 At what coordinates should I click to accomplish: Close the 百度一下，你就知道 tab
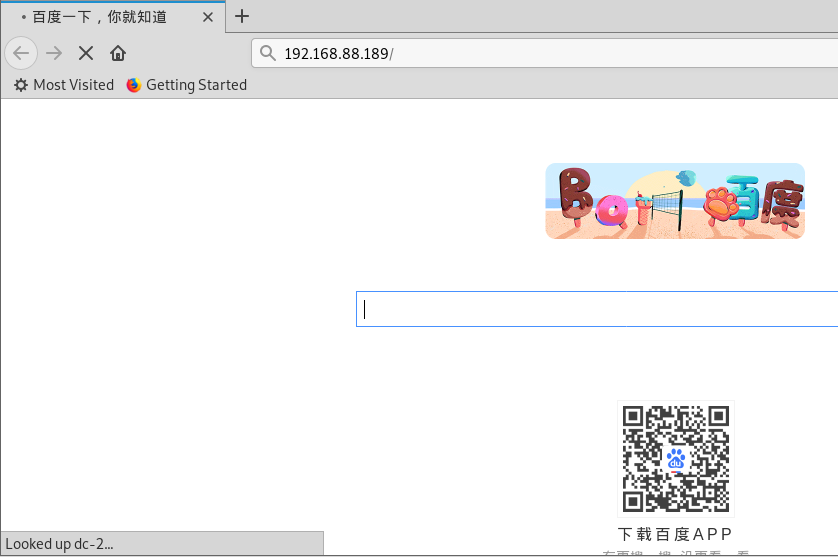click(x=208, y=17)
